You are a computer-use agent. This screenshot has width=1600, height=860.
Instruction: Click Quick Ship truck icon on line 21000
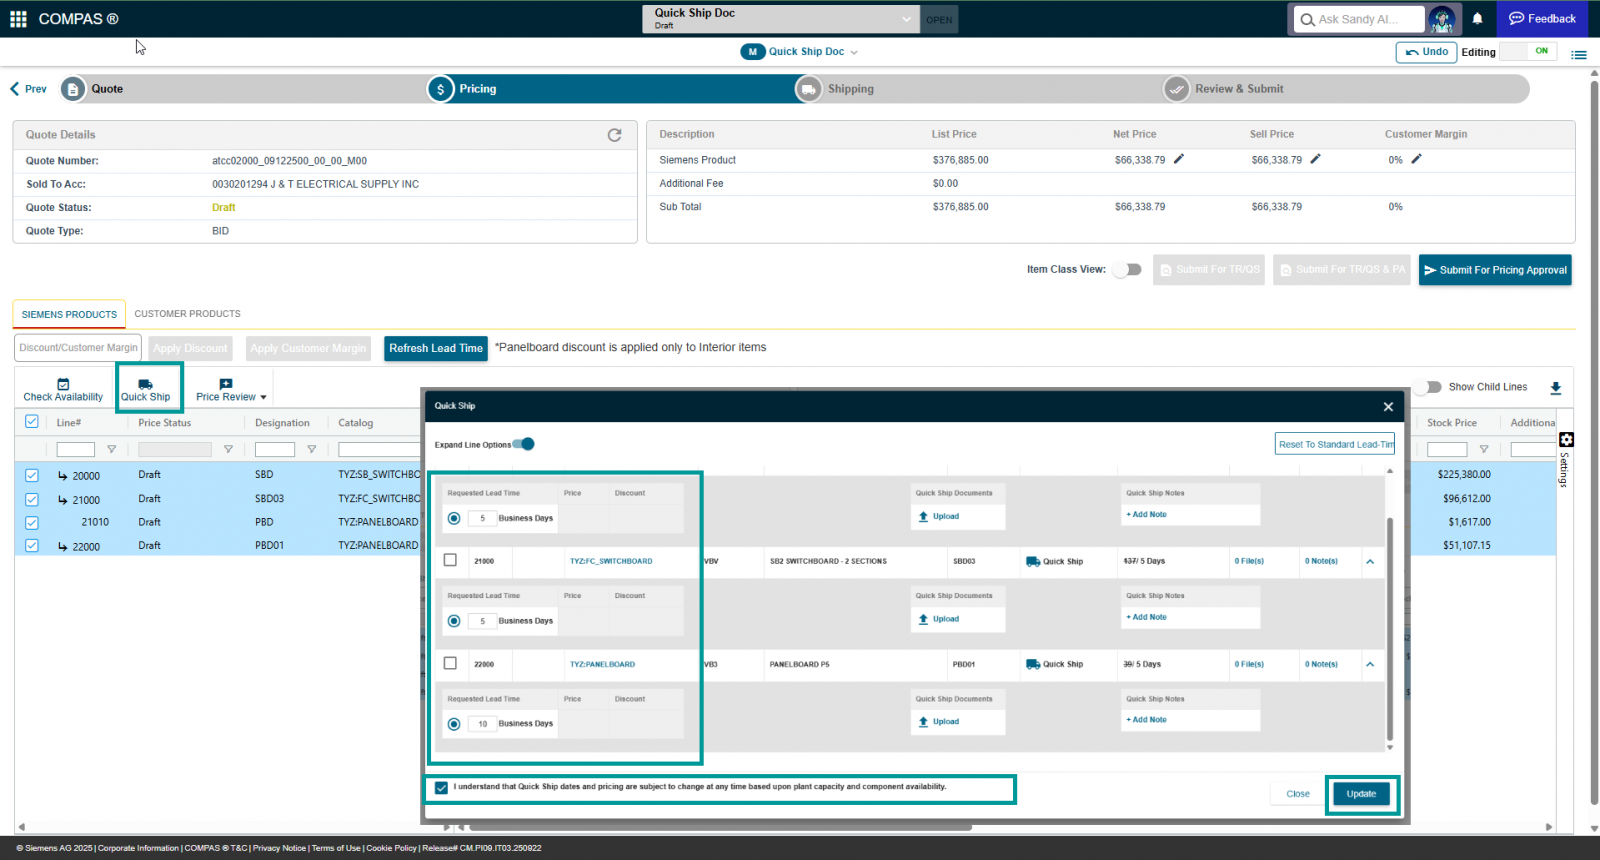(1033, 562)
